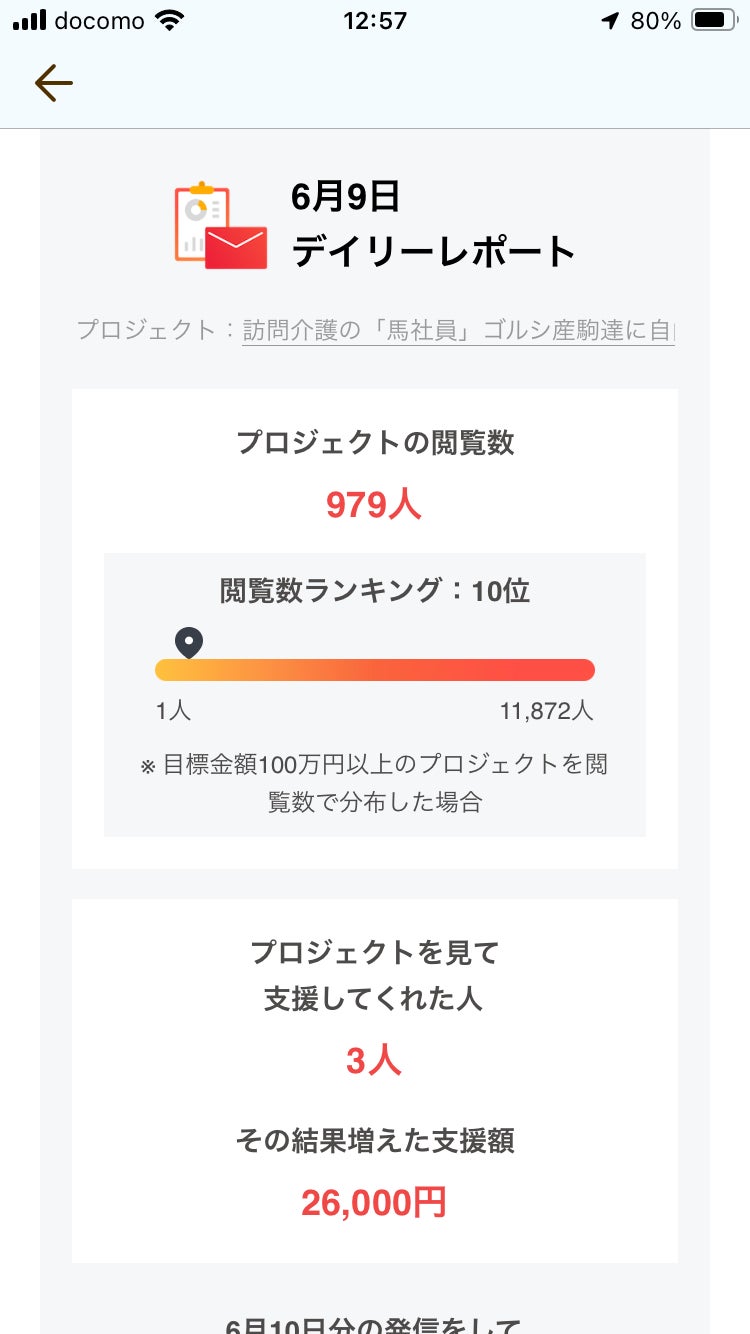The width and height of the screenshot is (750, 1334).
Task: Tap the 3人 supporters count
Action: pos(374,1061)
